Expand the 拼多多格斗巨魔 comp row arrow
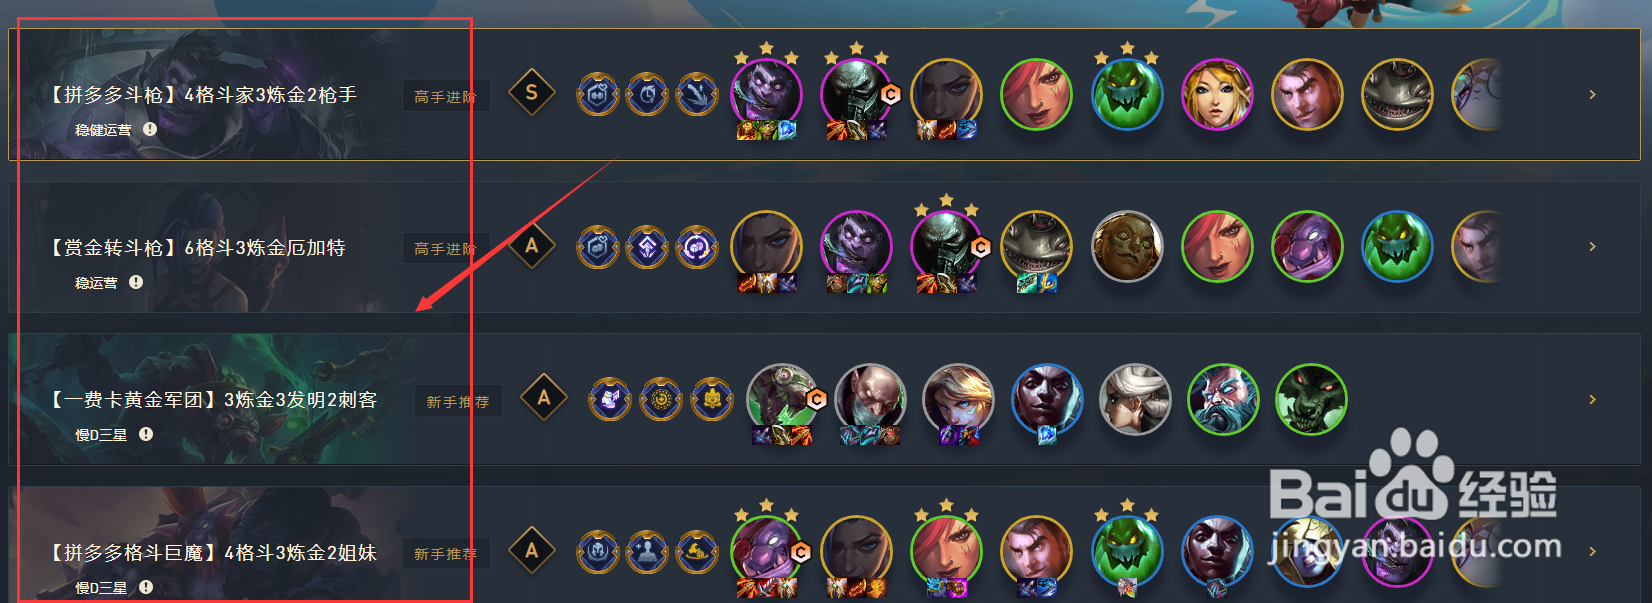1652x603 pixels. point(1593,551)
